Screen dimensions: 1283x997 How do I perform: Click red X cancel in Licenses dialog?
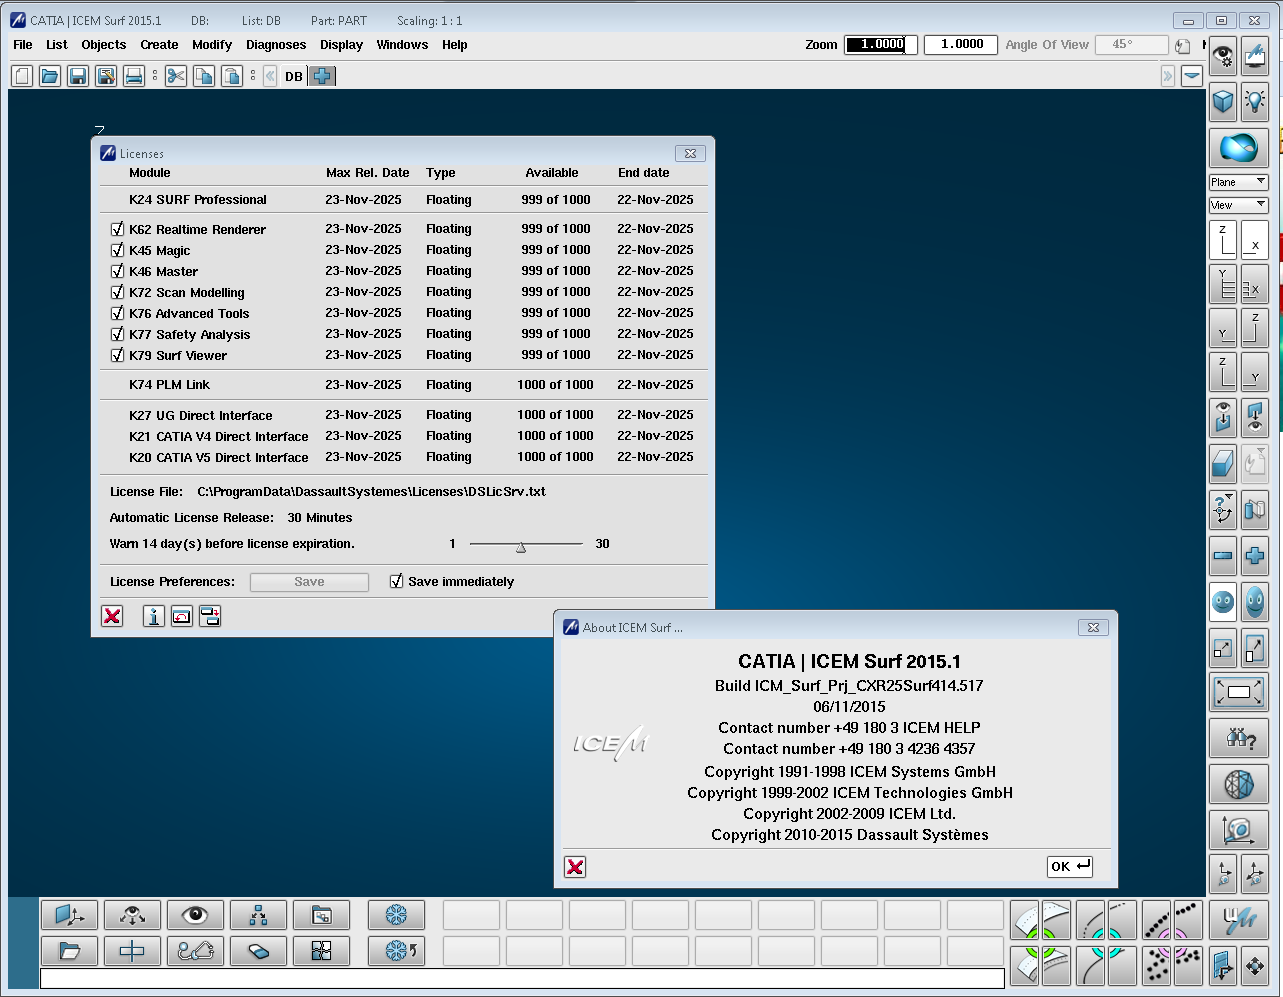coord(112,616)
